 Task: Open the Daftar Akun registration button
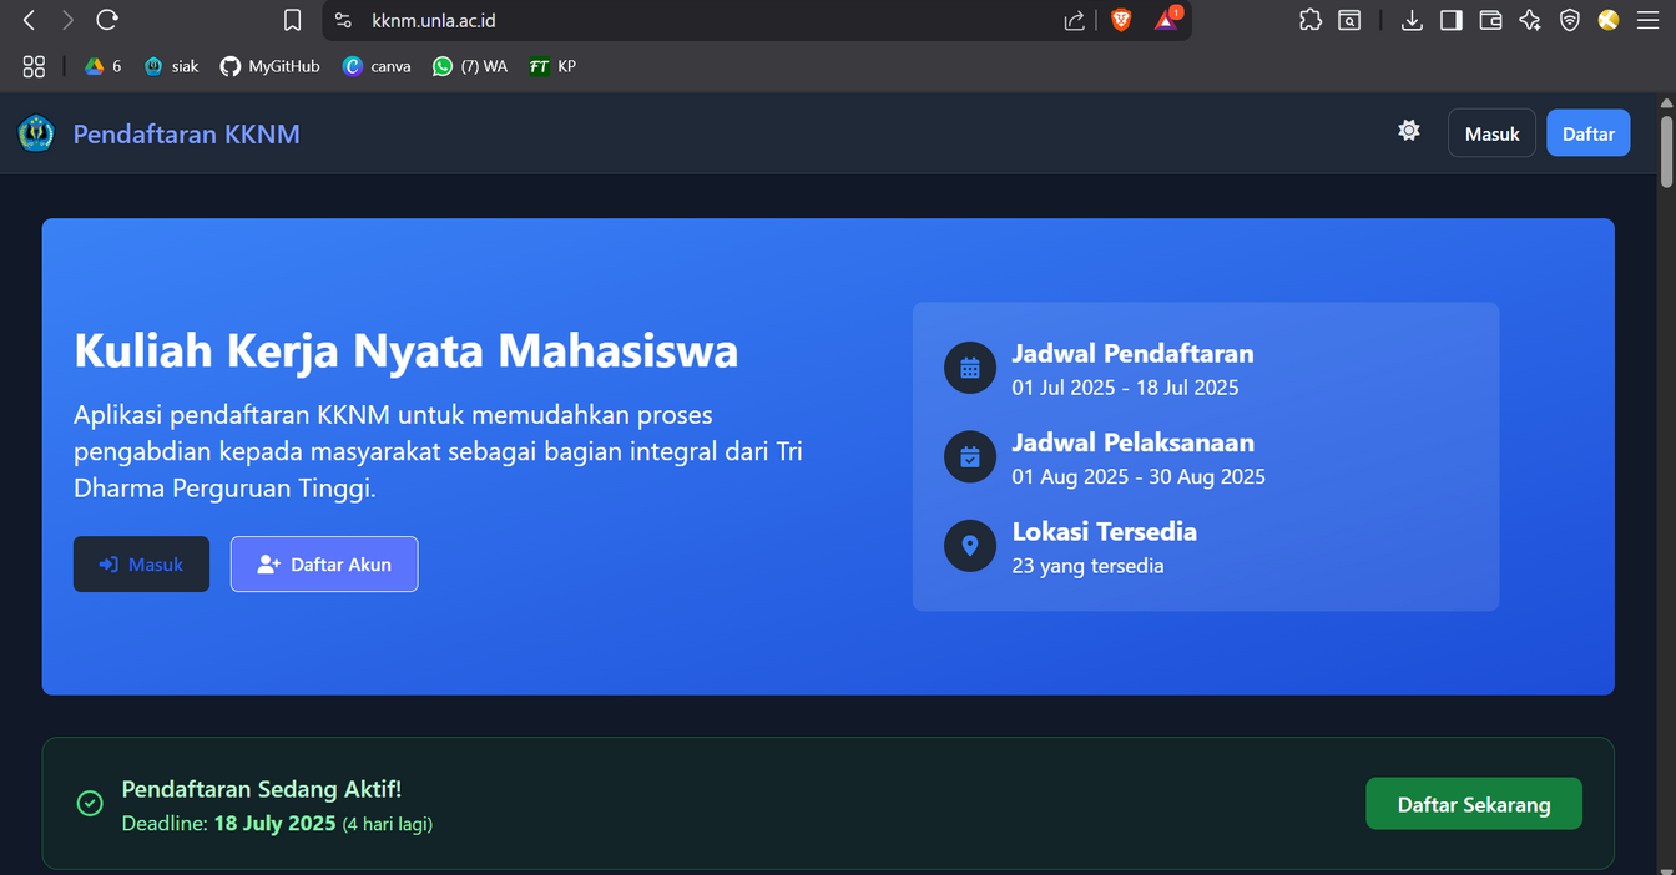324,564
